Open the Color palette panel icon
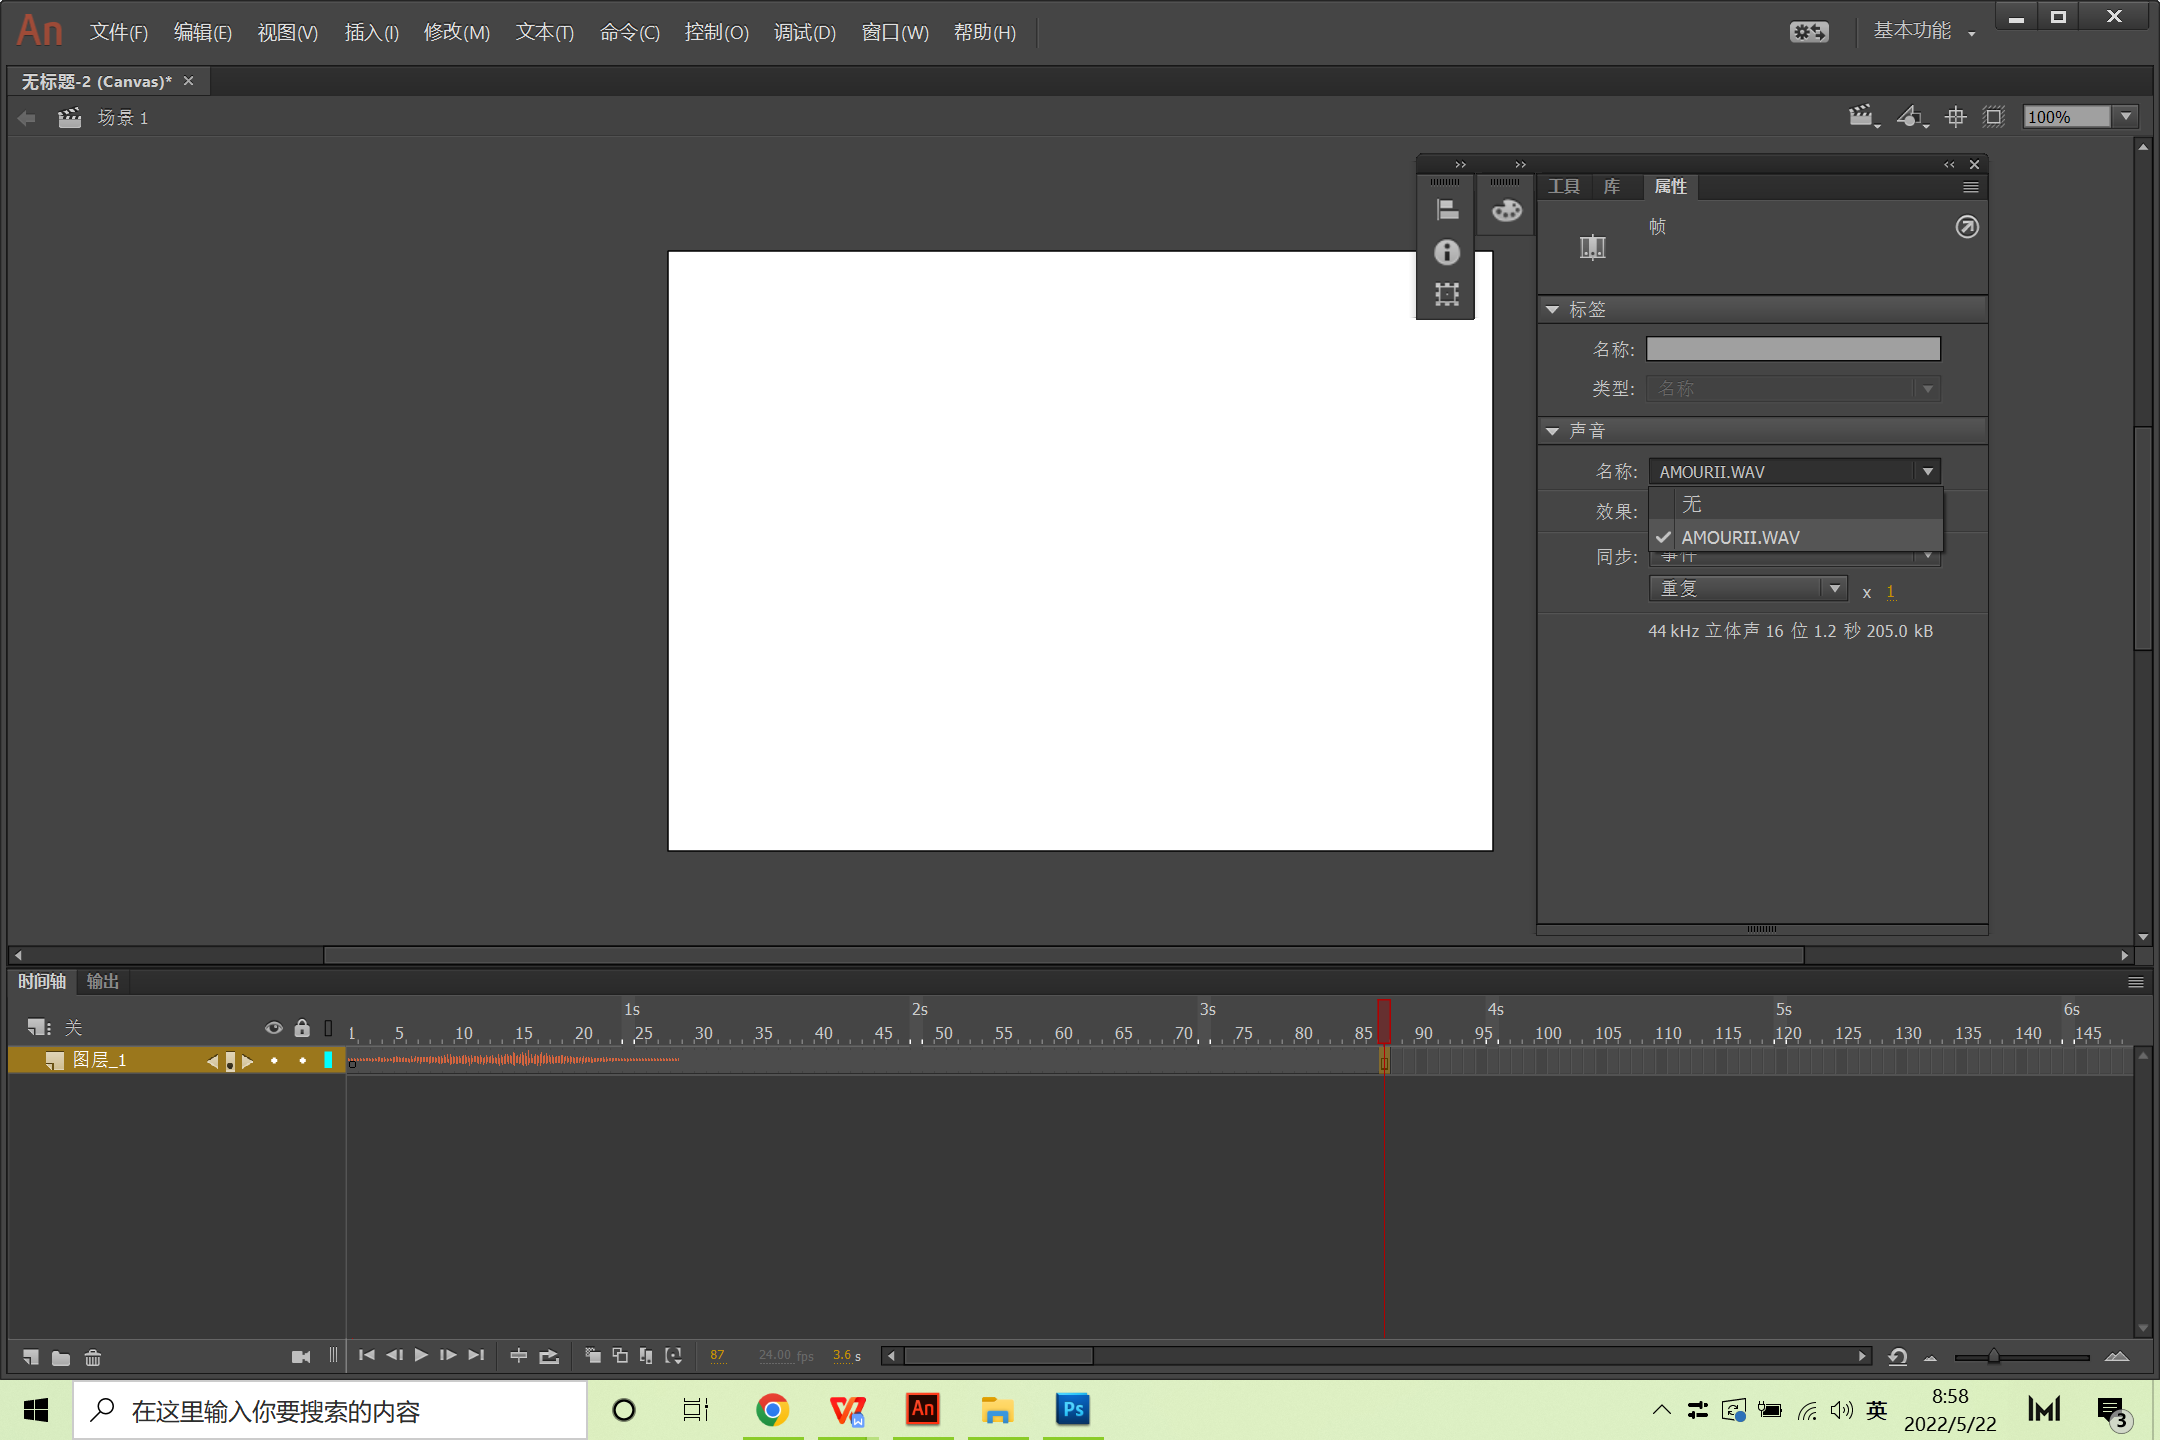 point(1506,210)
